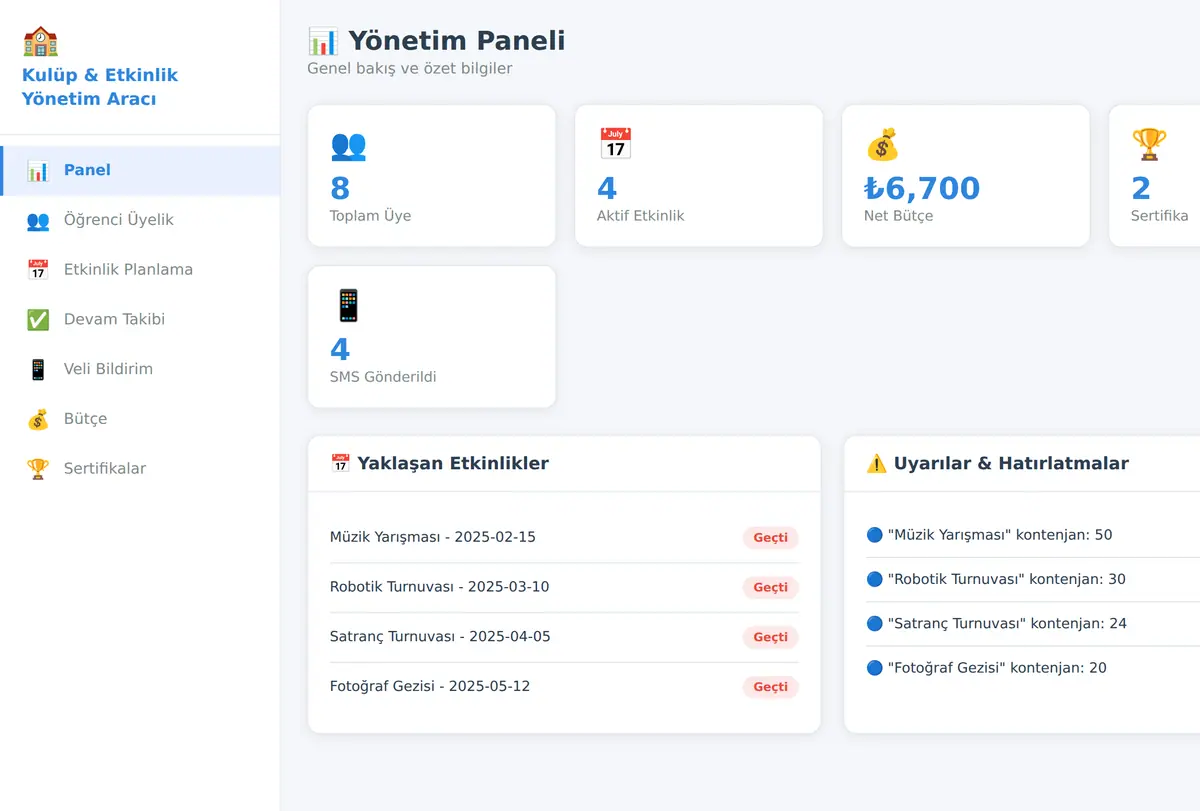Click the Geçti badge for Fotoğraf Gezisi
Image resolution: width=1200 pixels, height=811 pixels.
pos(770,687)
